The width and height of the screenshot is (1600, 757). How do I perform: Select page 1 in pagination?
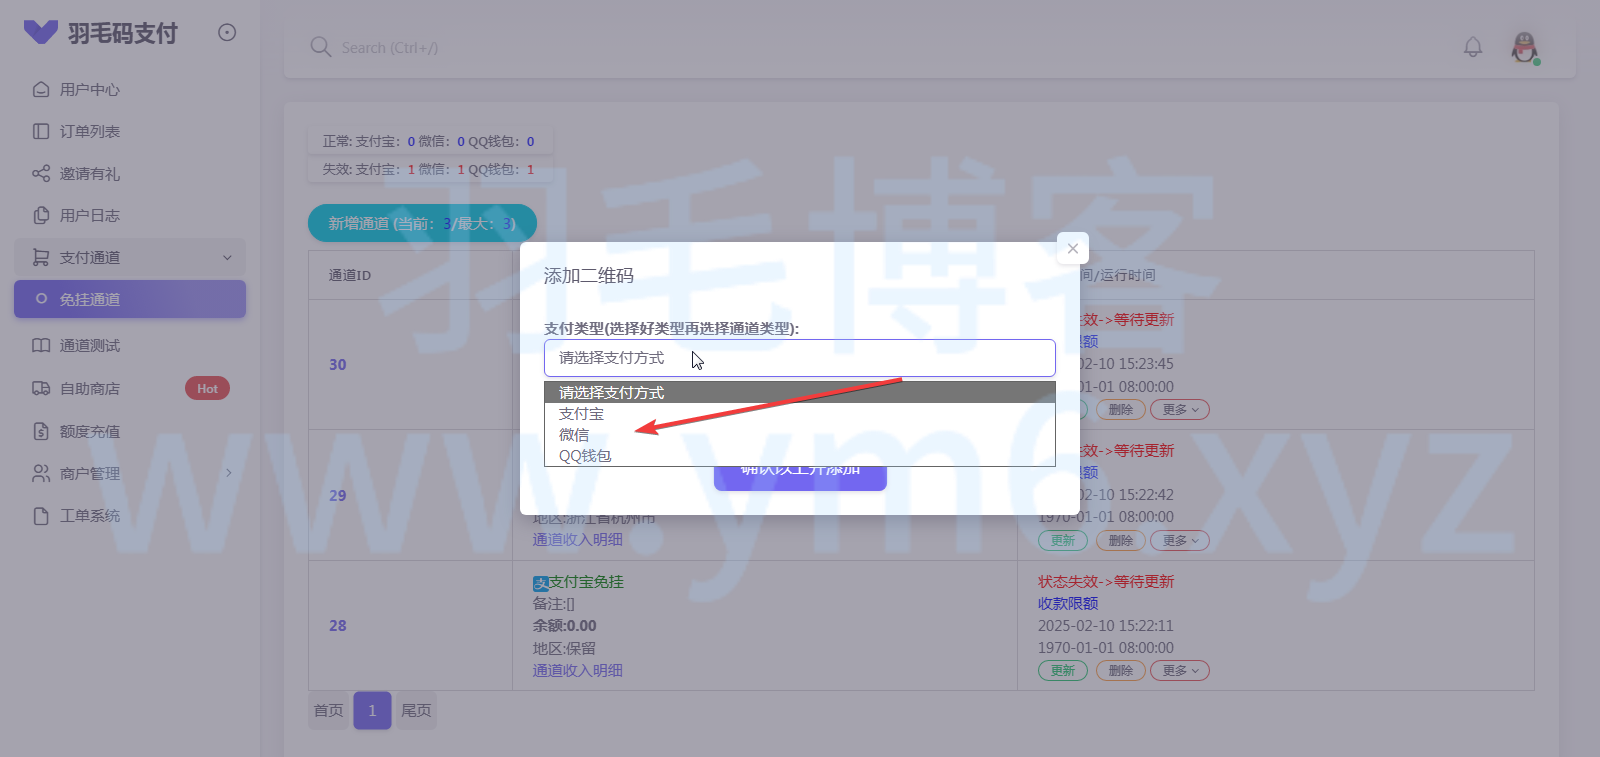(372, 710)
